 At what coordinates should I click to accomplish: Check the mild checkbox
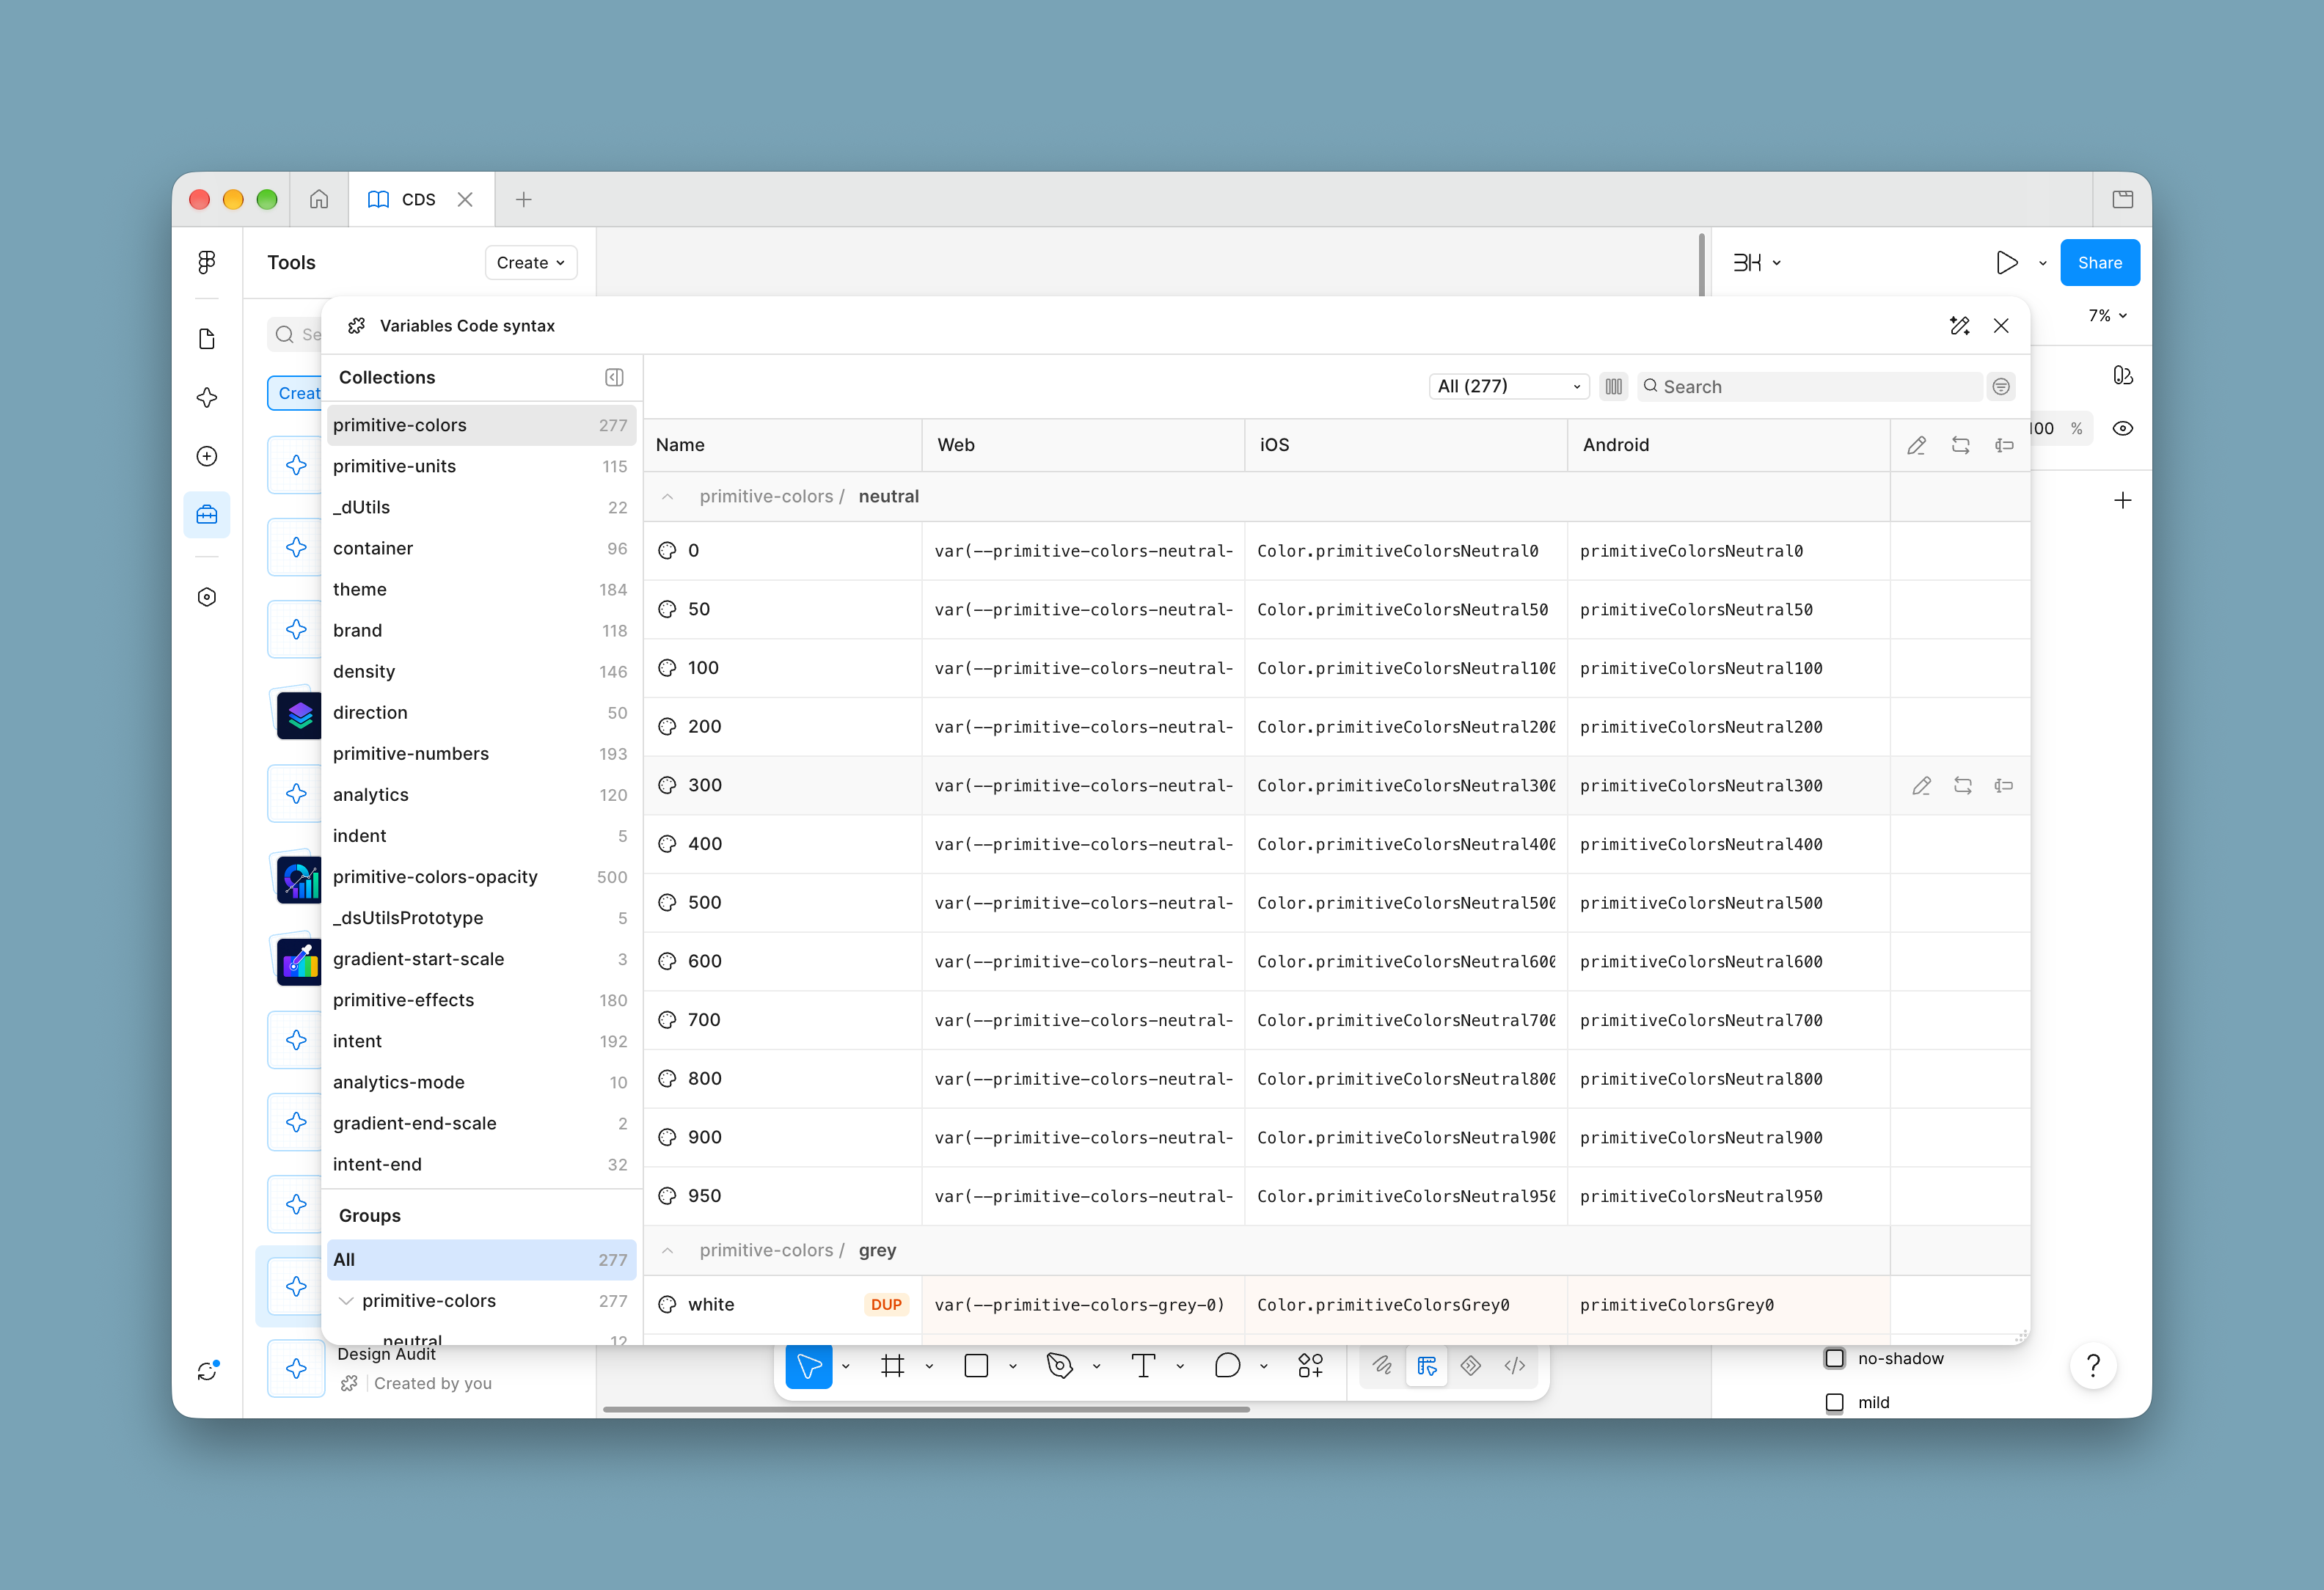pyautogui.click(x=1834, y=1402)
